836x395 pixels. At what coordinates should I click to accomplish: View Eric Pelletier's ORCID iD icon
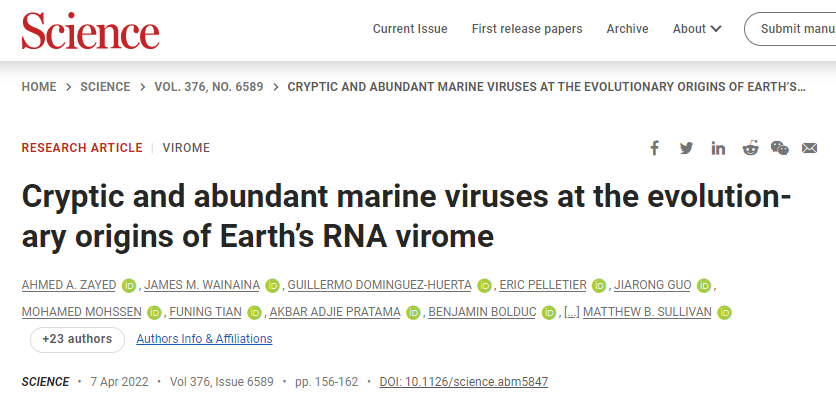(599, 286)
